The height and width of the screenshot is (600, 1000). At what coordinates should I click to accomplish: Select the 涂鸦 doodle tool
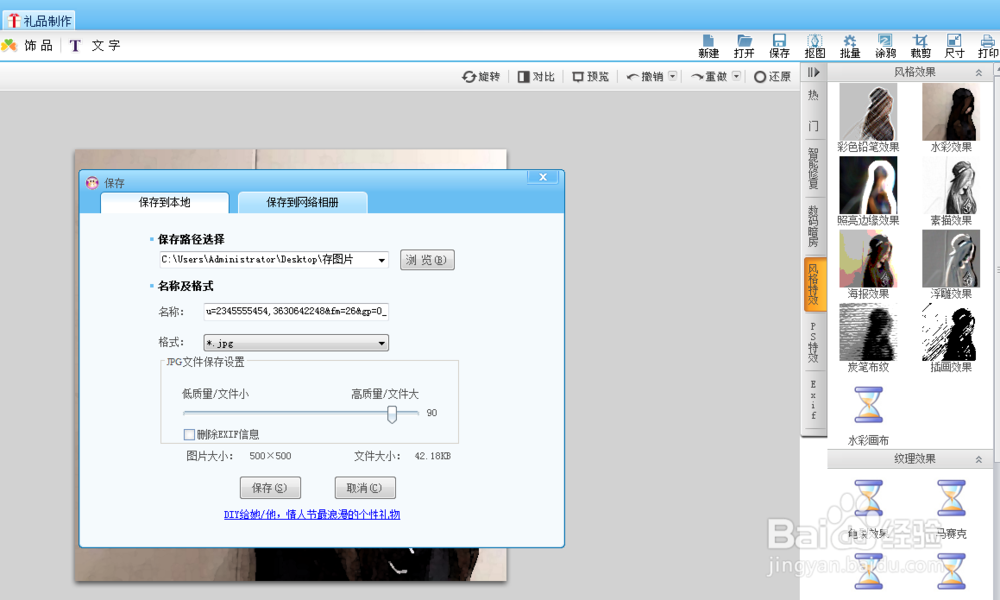point(885,46)
